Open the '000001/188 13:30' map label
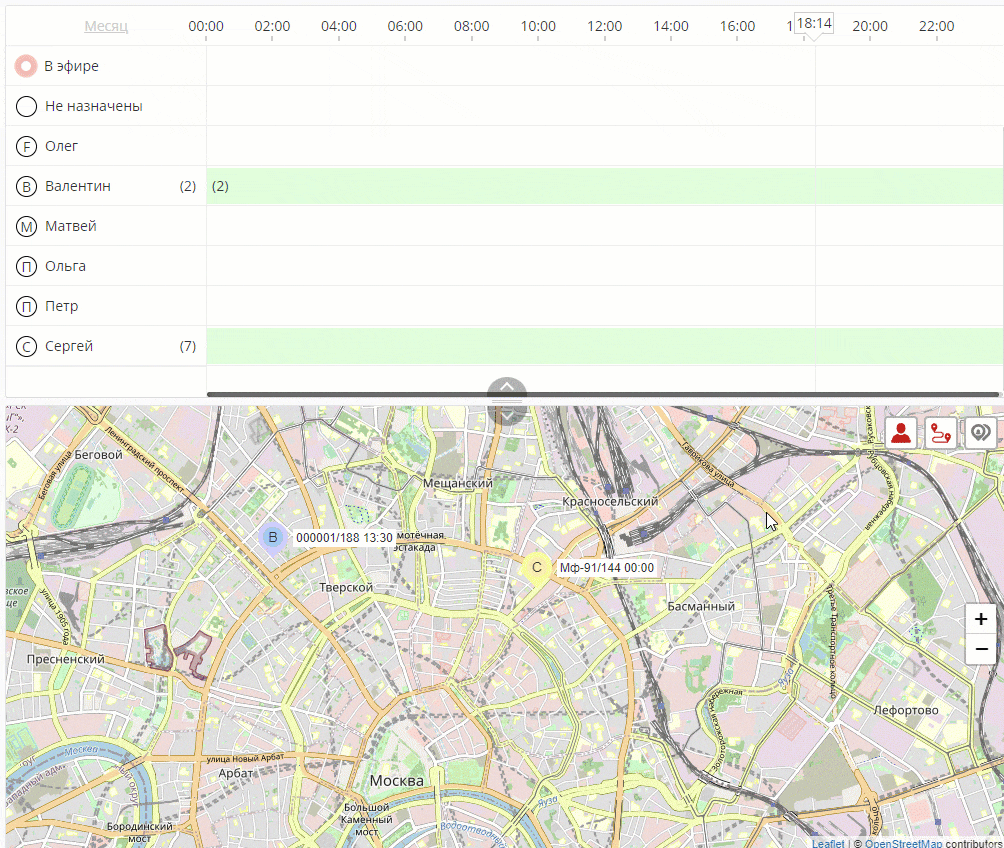 coord(344,537)
